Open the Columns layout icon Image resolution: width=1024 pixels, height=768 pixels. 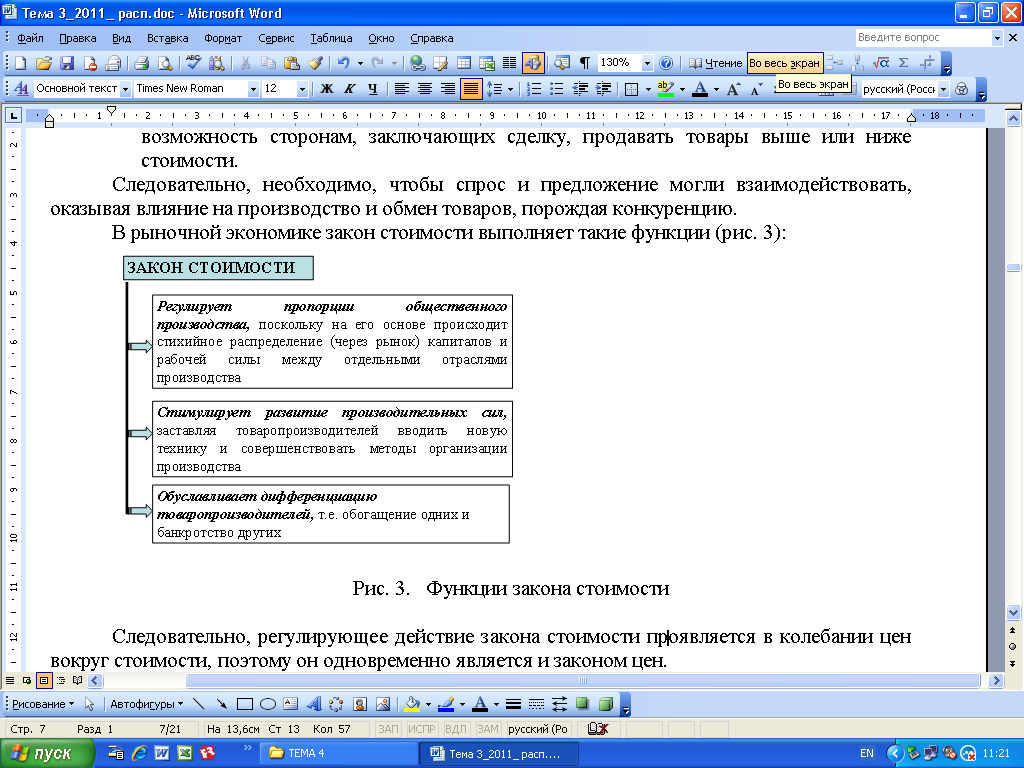coord(509,63)
